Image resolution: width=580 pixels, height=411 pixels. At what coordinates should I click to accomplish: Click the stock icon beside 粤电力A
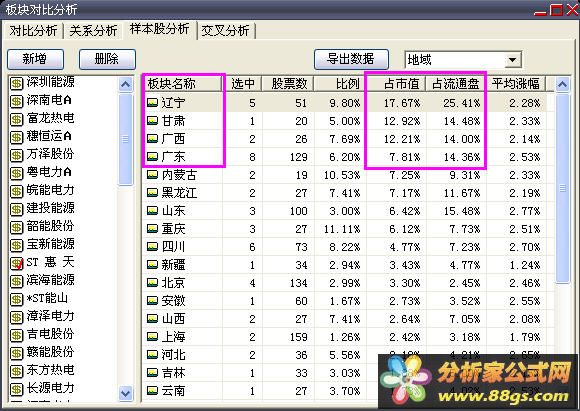point(16,174)
